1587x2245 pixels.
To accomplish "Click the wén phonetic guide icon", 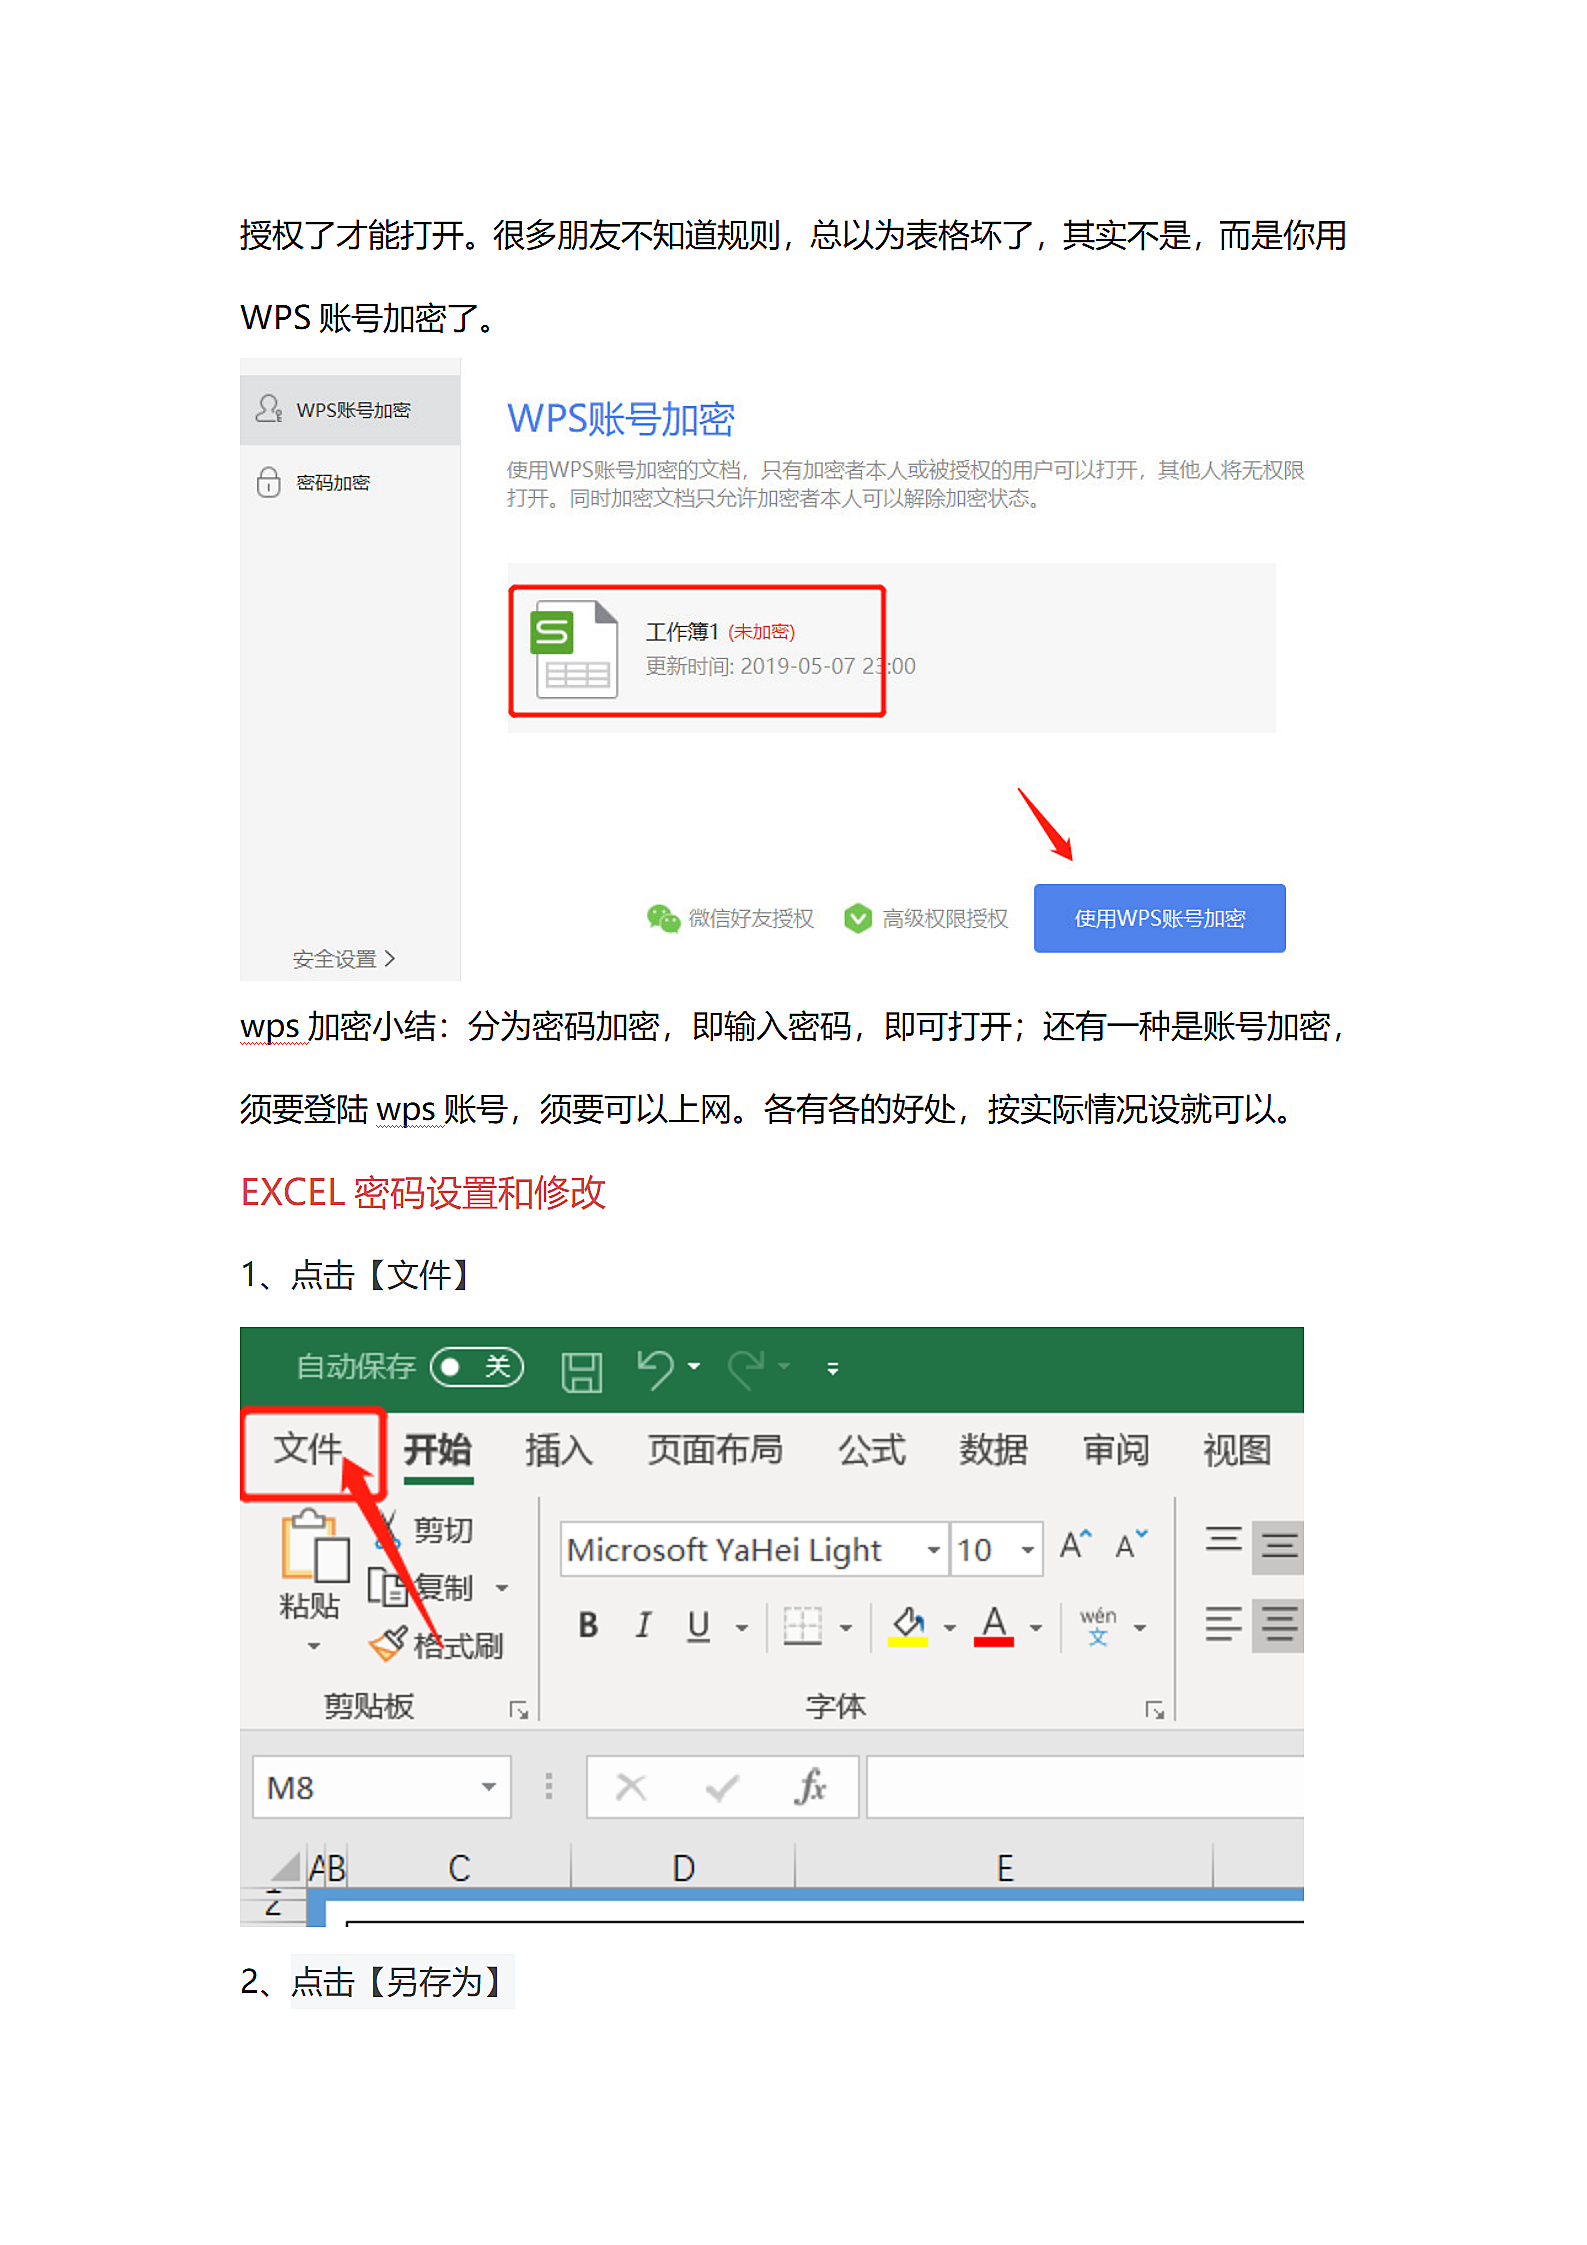I will pyautogui.click(x=1098, y=1626).
